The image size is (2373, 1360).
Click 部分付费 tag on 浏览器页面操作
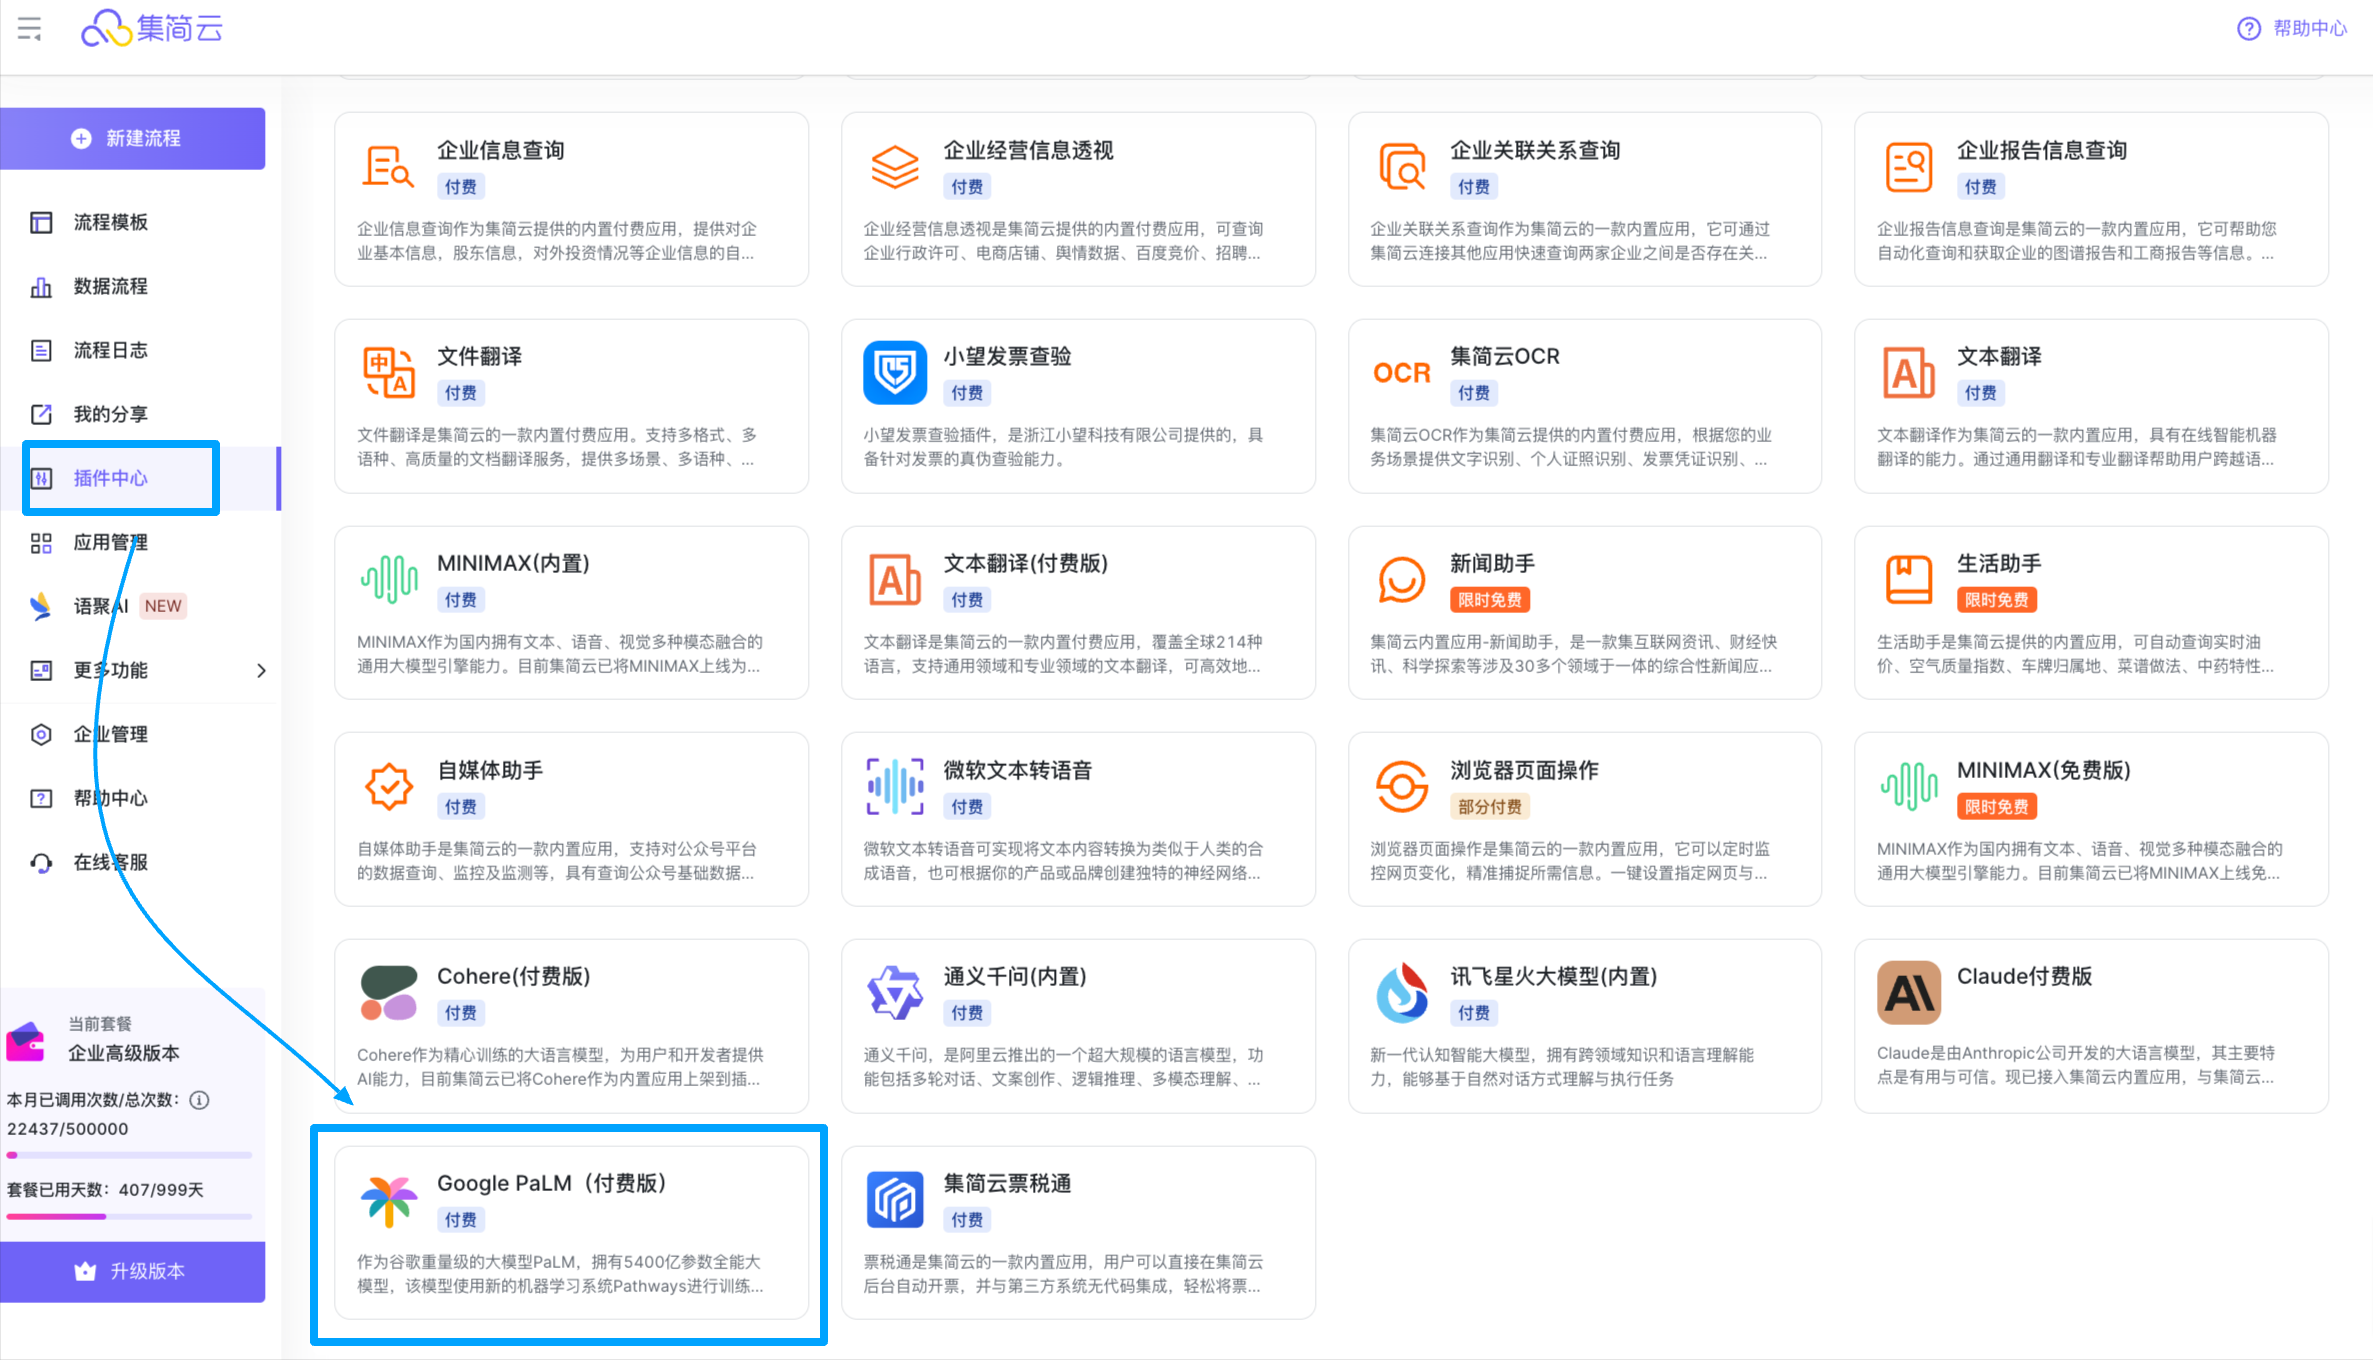1489,807
